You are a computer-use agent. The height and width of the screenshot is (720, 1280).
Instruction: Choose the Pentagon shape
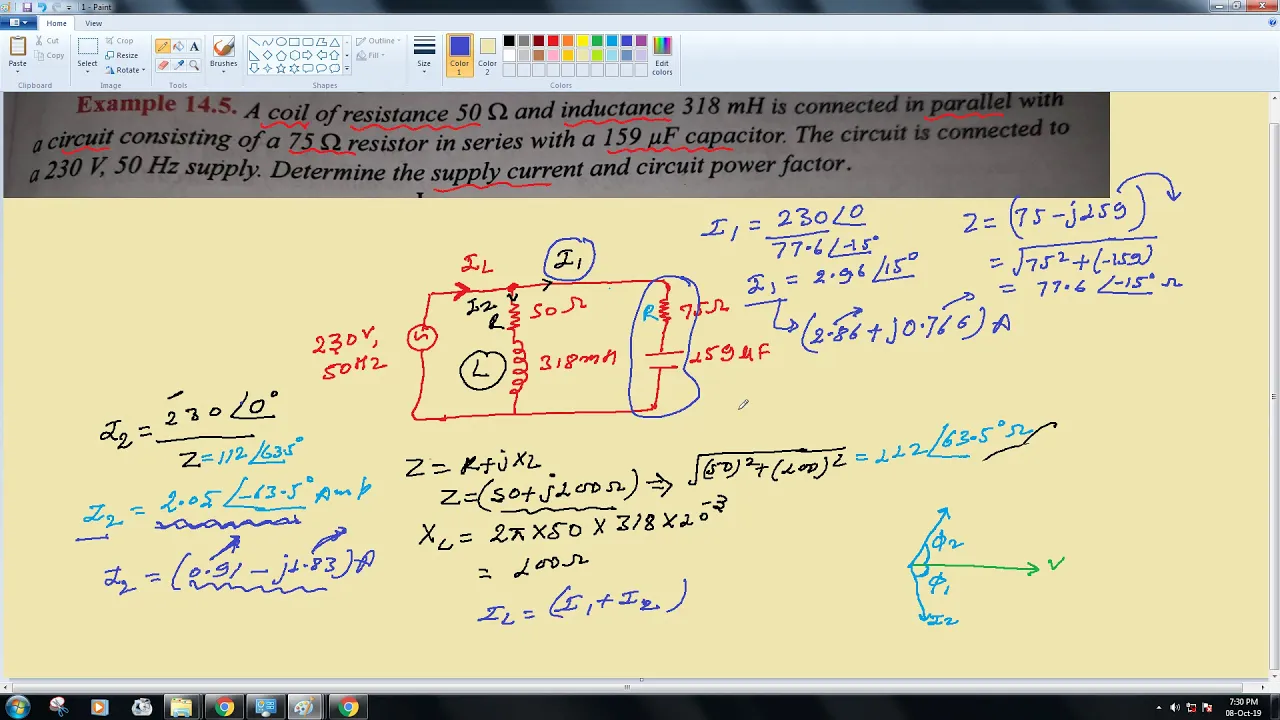(281, 55)
